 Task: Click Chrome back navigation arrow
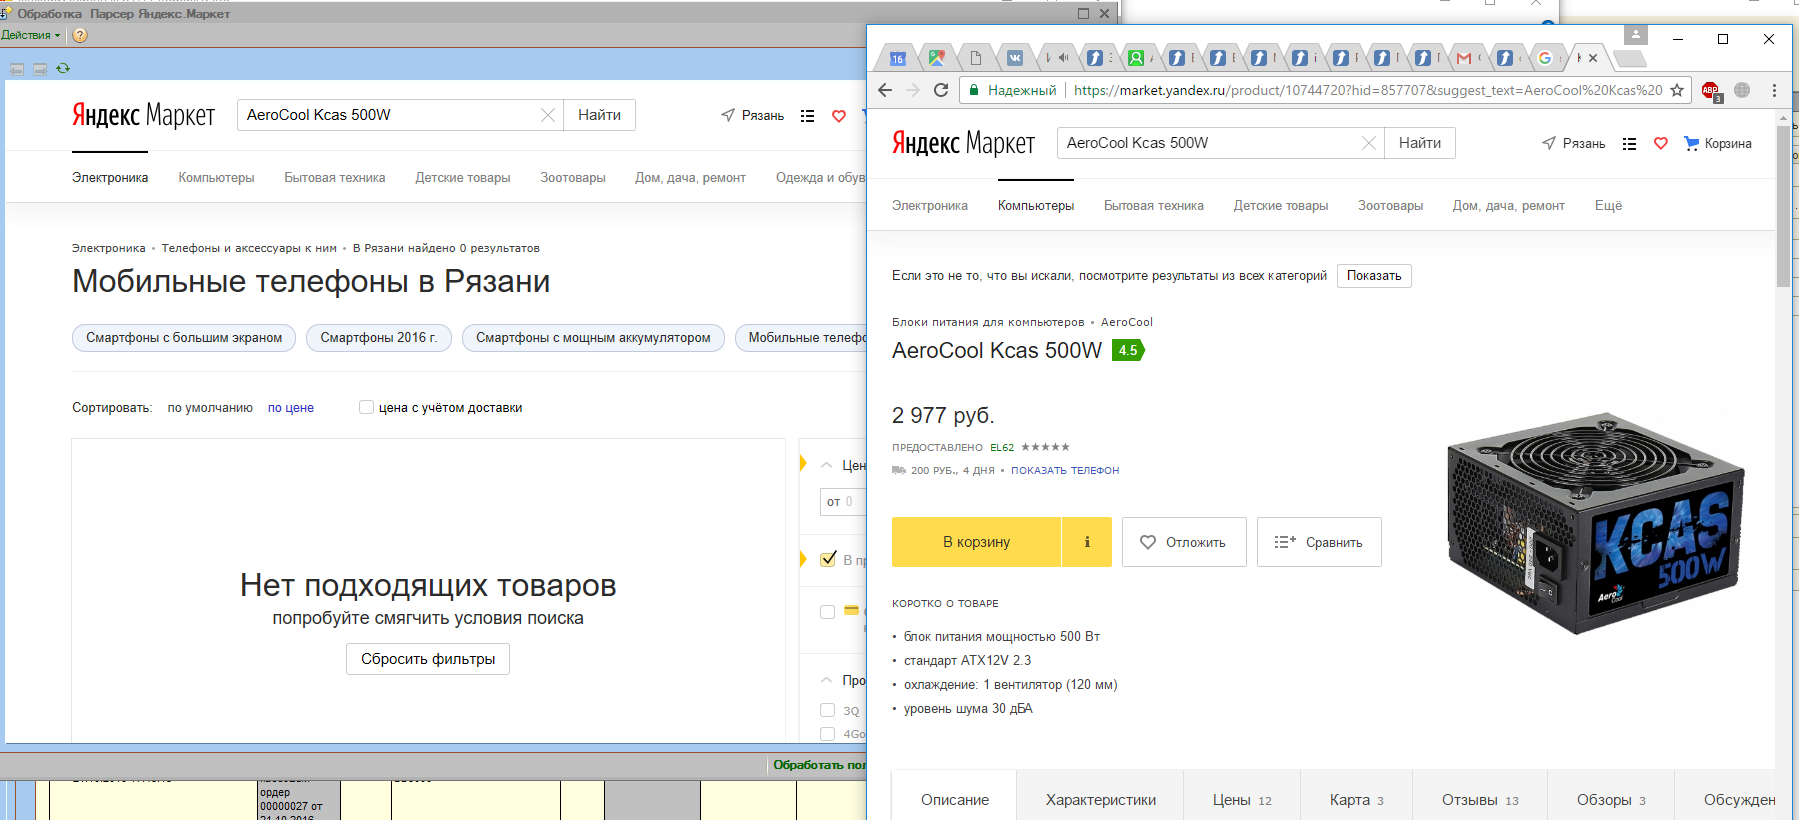point(885,90)
